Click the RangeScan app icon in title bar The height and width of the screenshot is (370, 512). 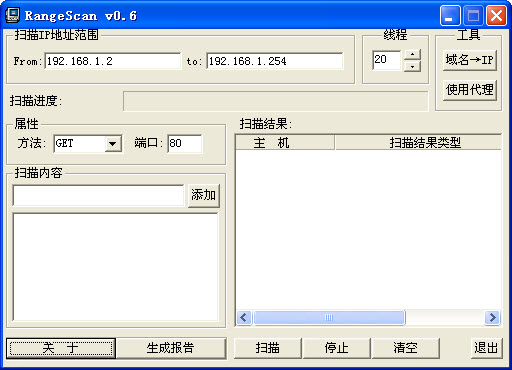12,15
